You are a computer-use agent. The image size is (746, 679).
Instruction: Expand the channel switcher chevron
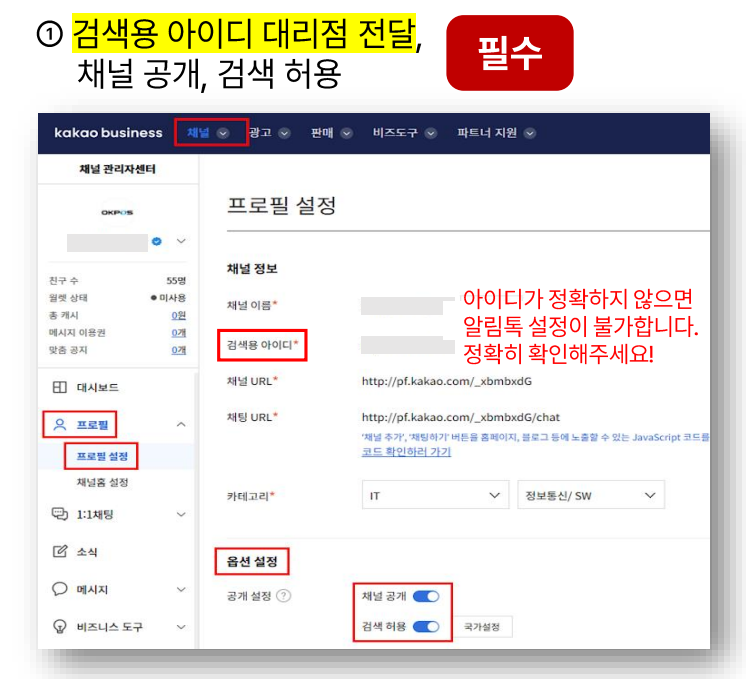point(181,242)
